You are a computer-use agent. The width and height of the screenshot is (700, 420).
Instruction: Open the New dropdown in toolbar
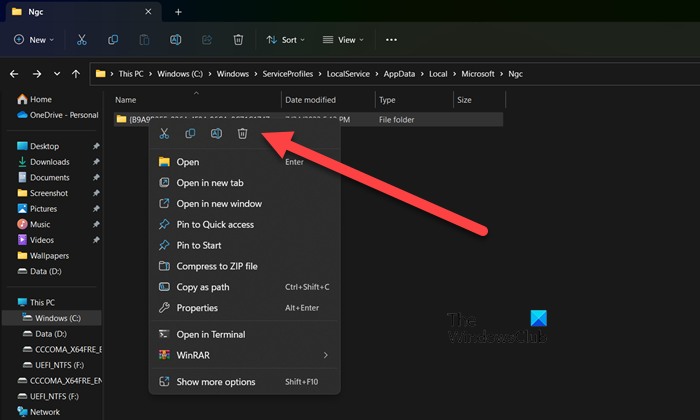[x=34, y=40]
